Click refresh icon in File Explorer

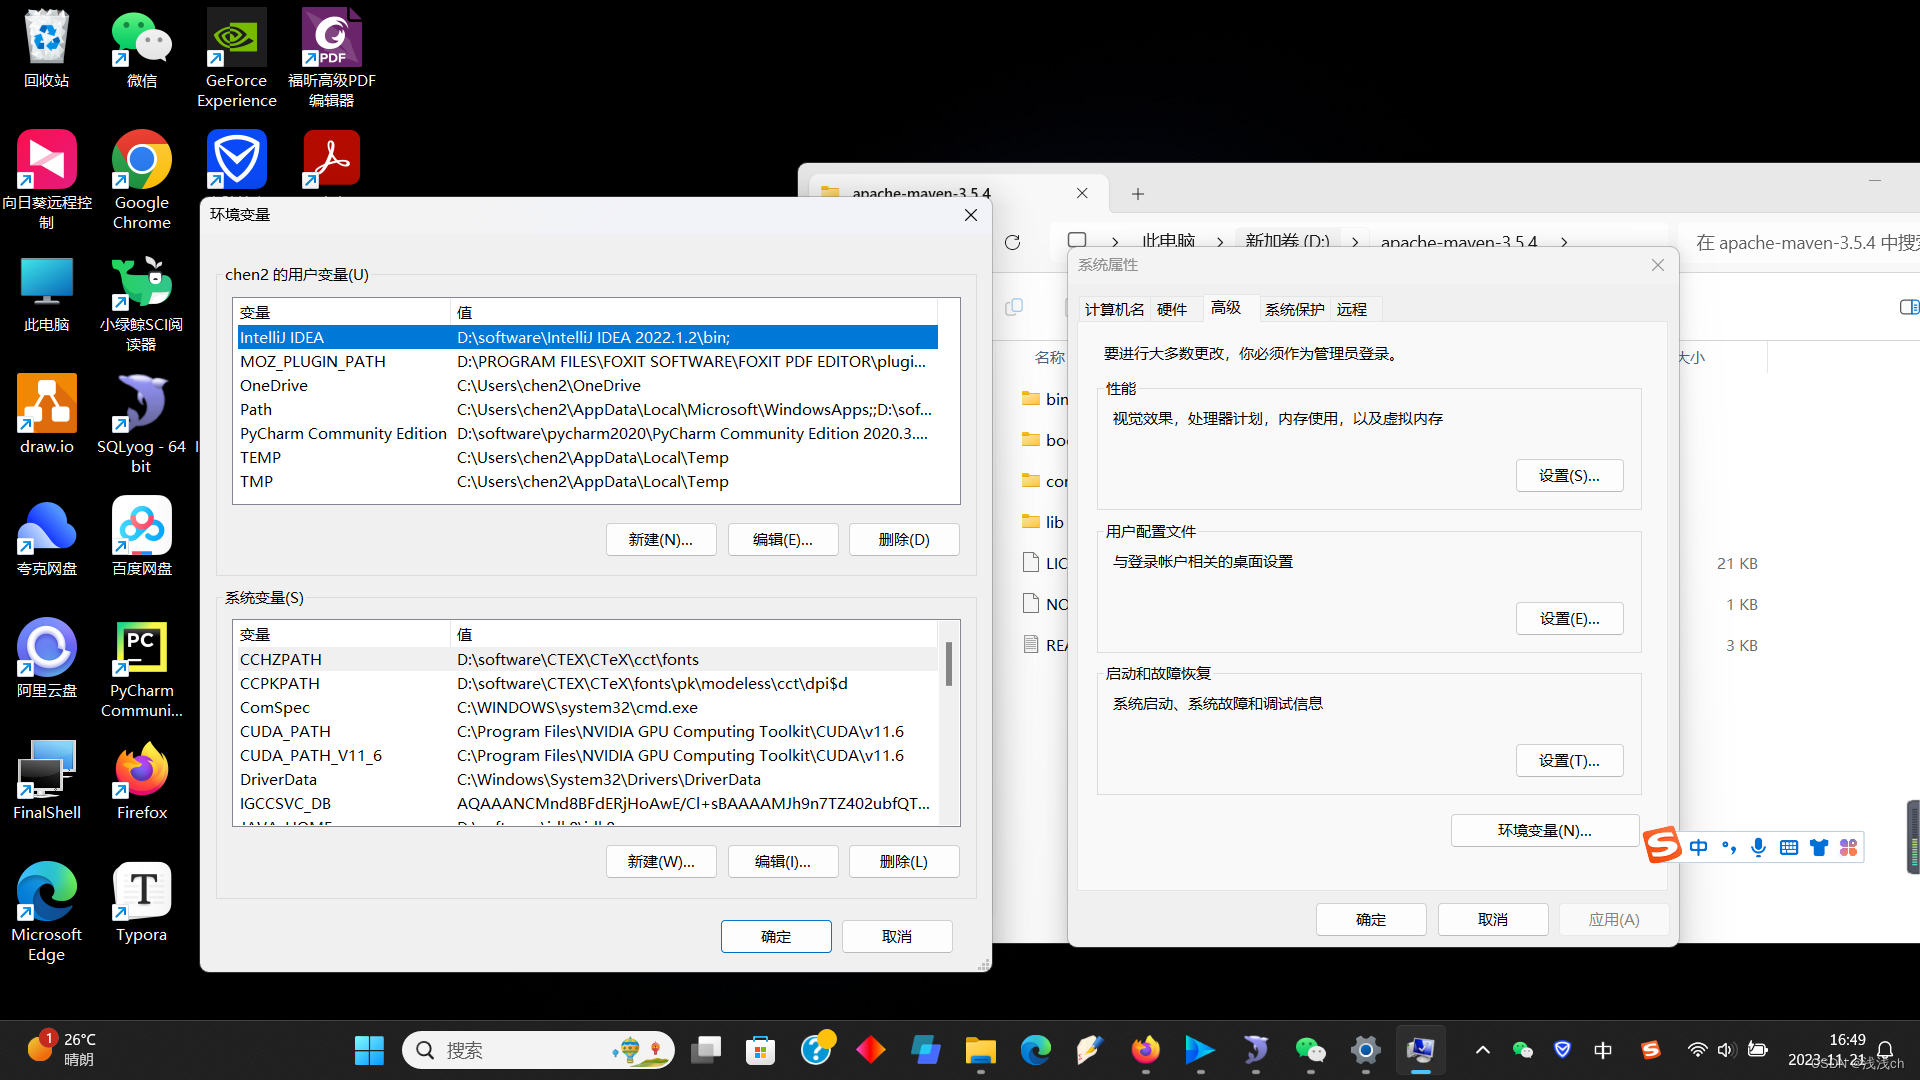pos(1012,242)
